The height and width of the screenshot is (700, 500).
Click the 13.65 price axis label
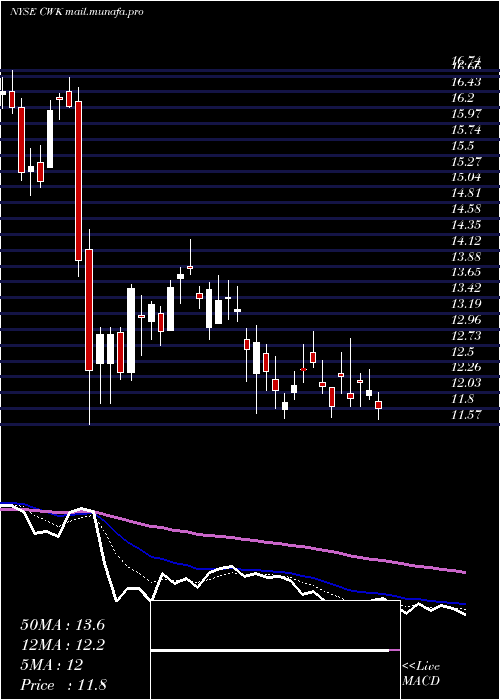(466, 273)
